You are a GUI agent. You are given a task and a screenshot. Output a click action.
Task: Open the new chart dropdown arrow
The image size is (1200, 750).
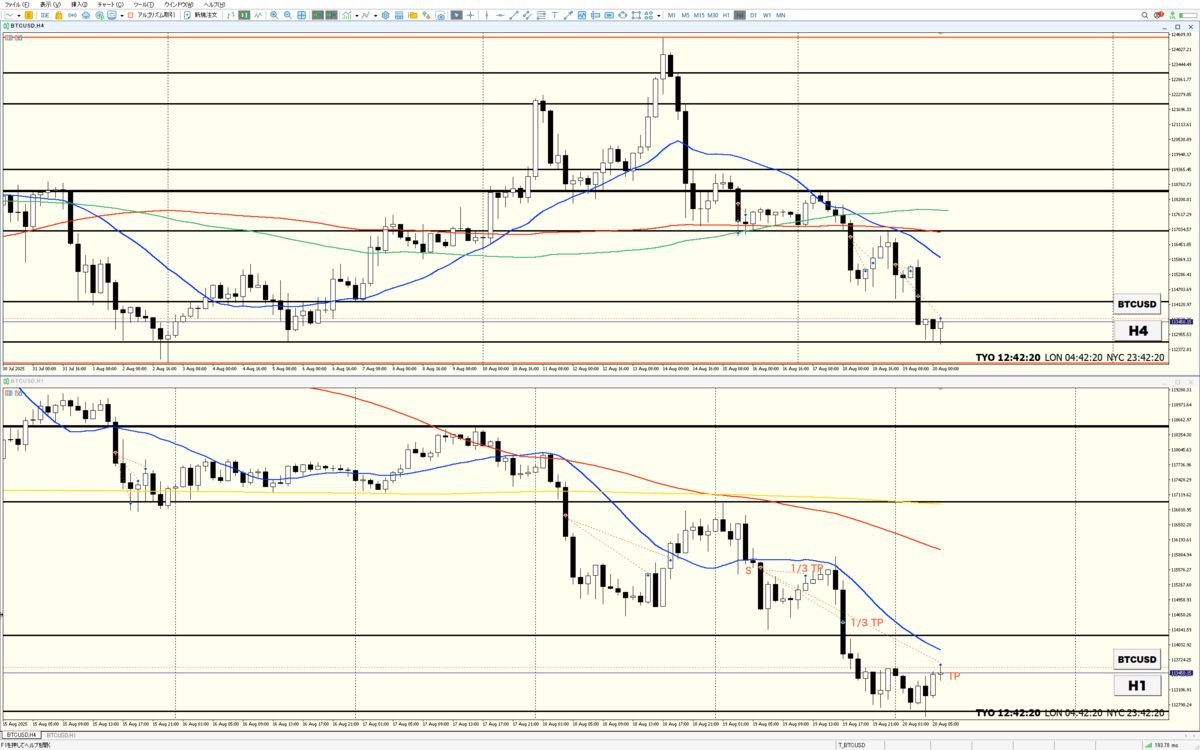(x=19, y=16)
